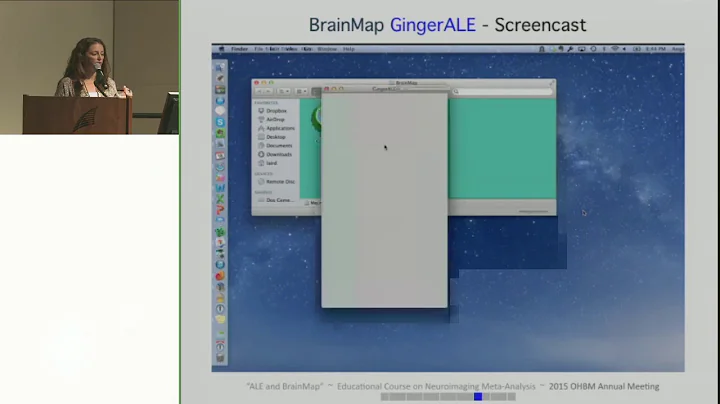Open the Window menu

pyautogui.click(x=327, y=49)
